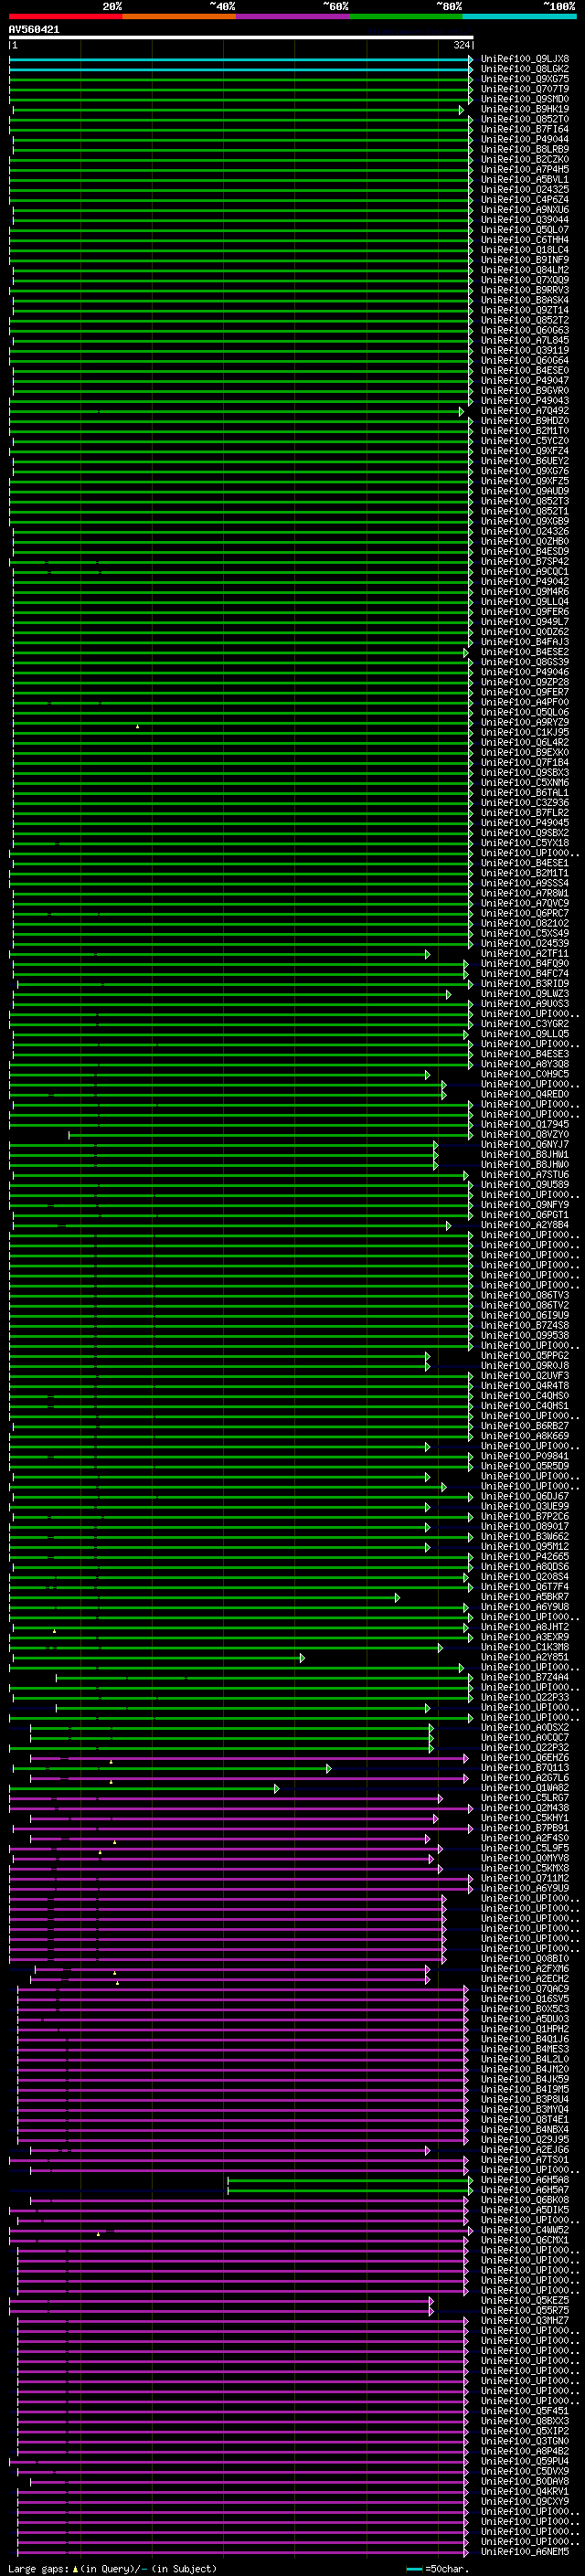Choose UniRef100_B4L2L0 in the hit list
The height and width of the screenshot is (2576, 585).
[x=525, y=2059]
